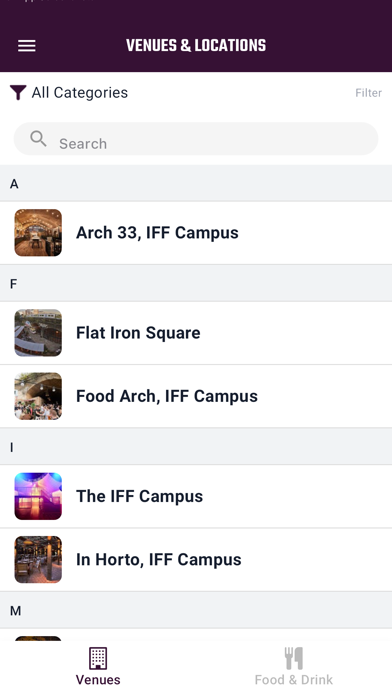Screen dimensions: 392x696
Task: Select In Horto, IFF Campus entry
Action: [x=196, y=560]
